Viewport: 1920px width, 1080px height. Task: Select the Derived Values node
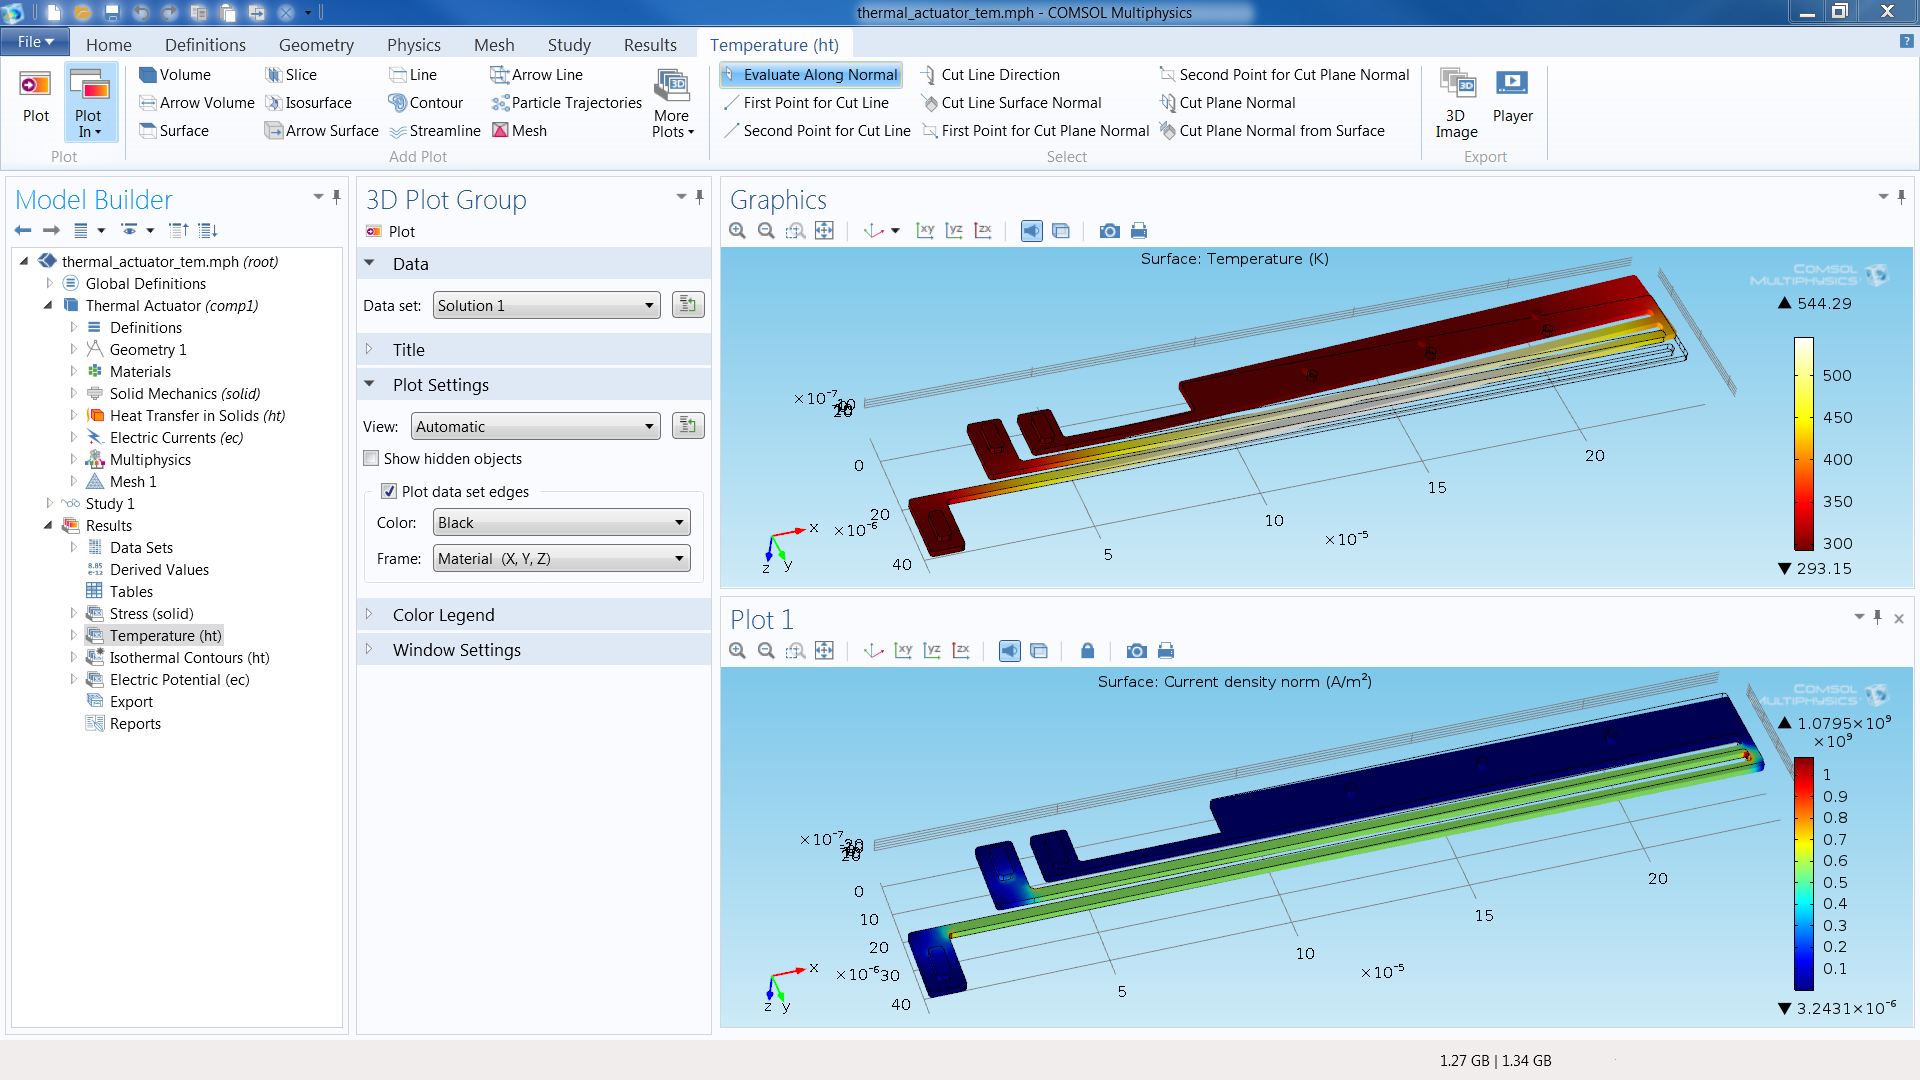pyautogui.click(x=159, y=570)
